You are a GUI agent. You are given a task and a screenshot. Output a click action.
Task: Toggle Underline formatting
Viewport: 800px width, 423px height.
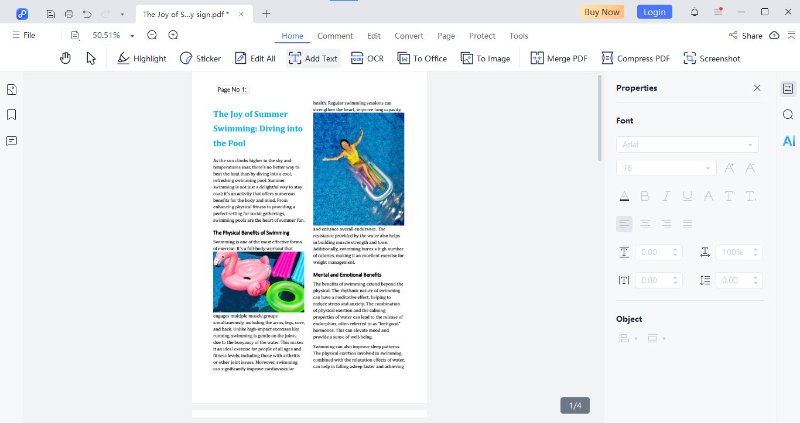(687, 196)
